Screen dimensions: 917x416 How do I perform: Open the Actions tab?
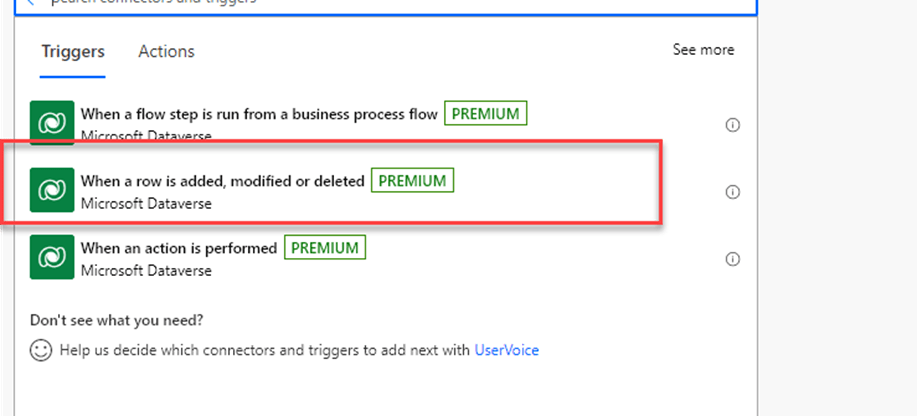point(166,51)
